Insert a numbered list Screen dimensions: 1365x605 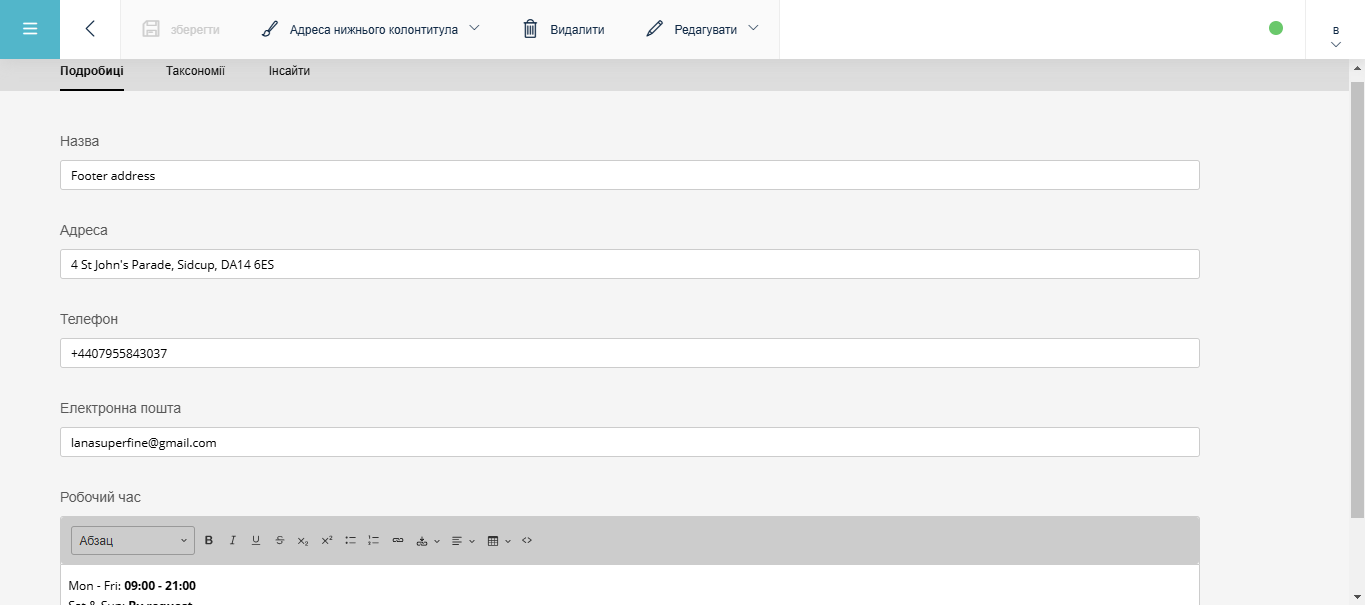click(373, 540)
